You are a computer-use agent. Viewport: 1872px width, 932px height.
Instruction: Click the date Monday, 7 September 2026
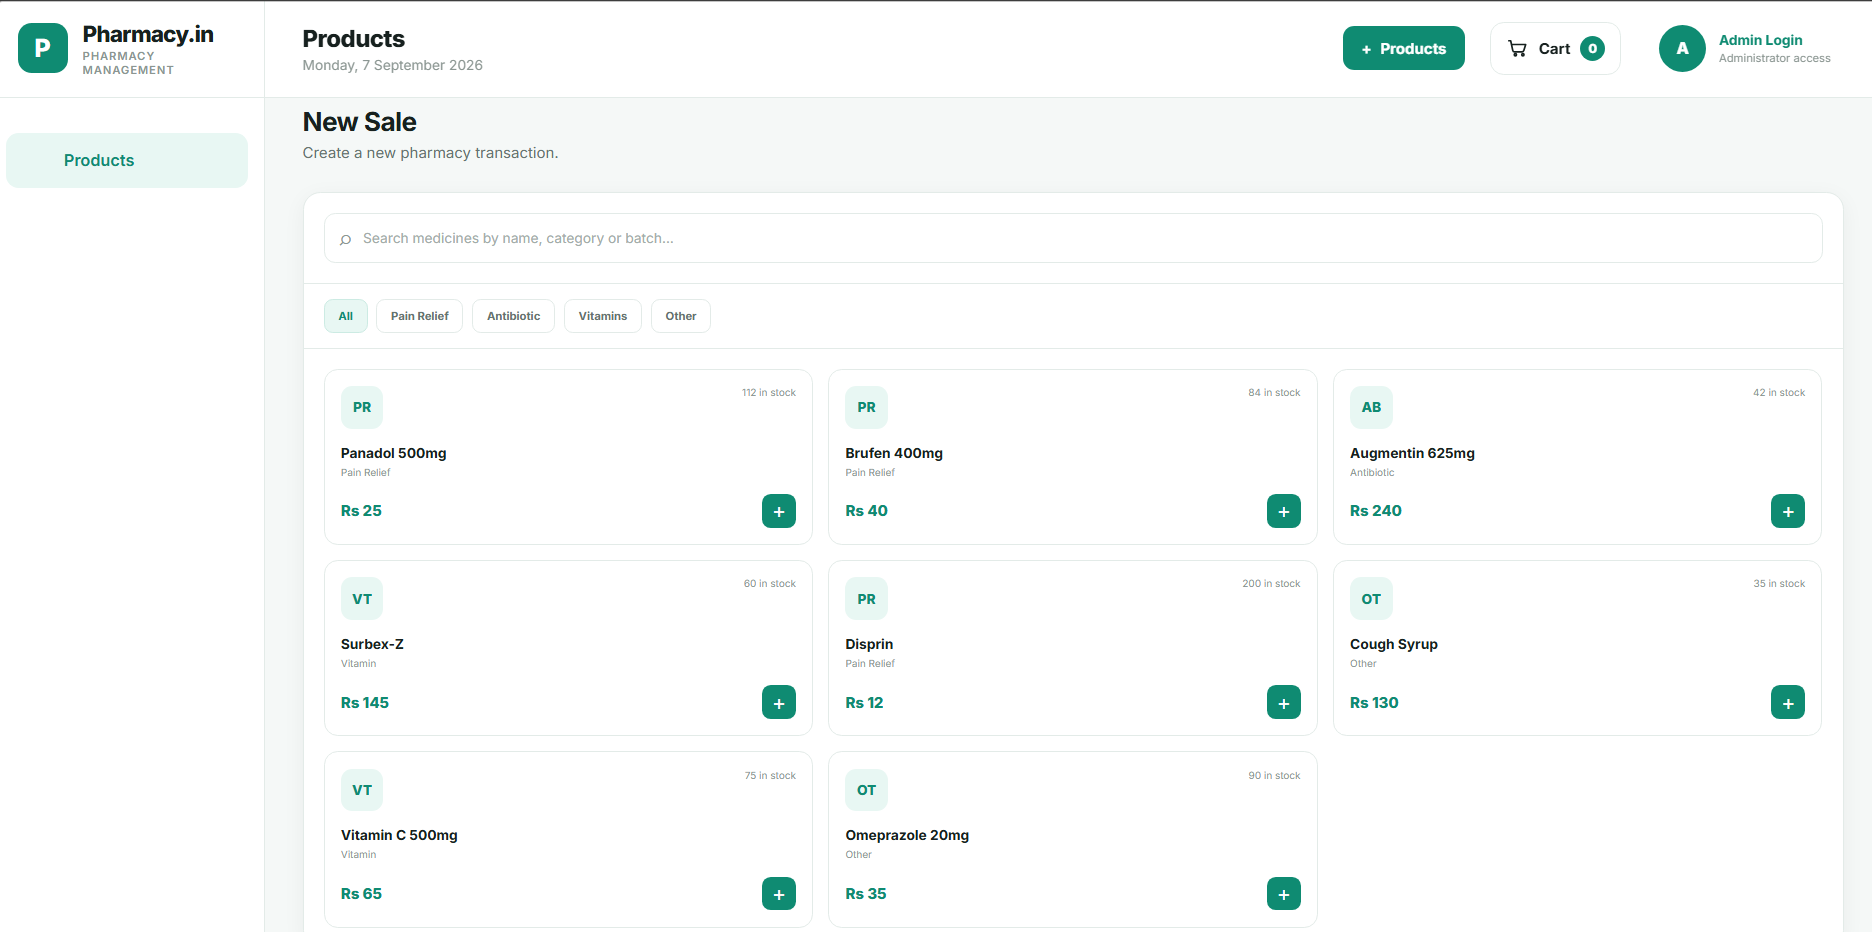click(x=393, y=65)
